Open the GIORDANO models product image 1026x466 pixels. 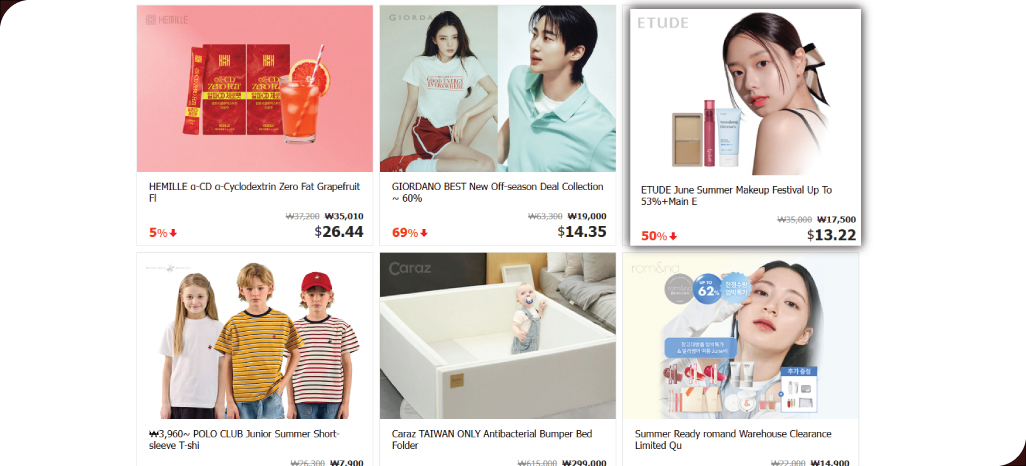497,88
